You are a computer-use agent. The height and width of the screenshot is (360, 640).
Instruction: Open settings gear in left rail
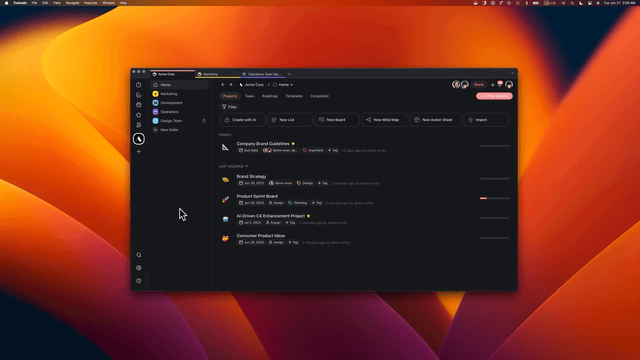pos(139,268)
